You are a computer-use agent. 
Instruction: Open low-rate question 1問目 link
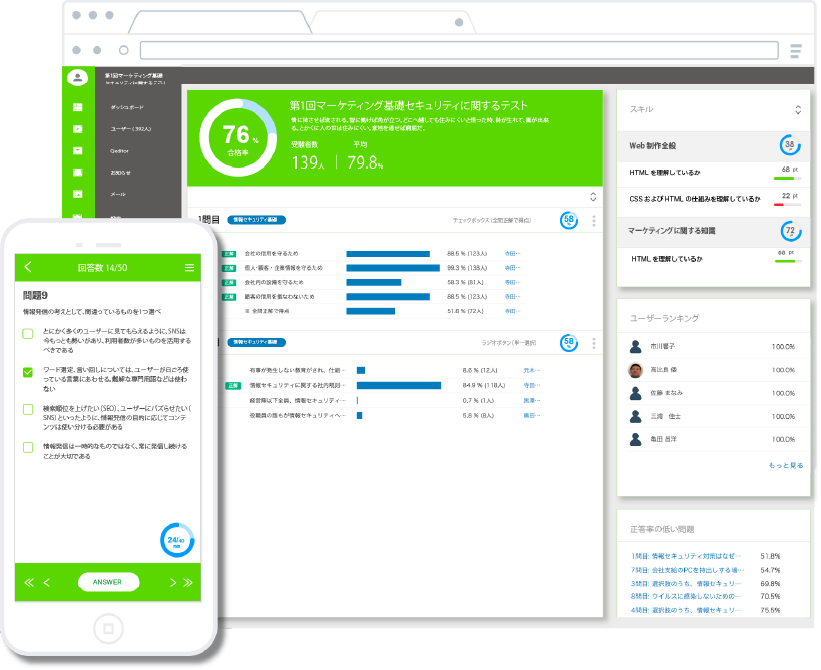[x=686, y=556]
